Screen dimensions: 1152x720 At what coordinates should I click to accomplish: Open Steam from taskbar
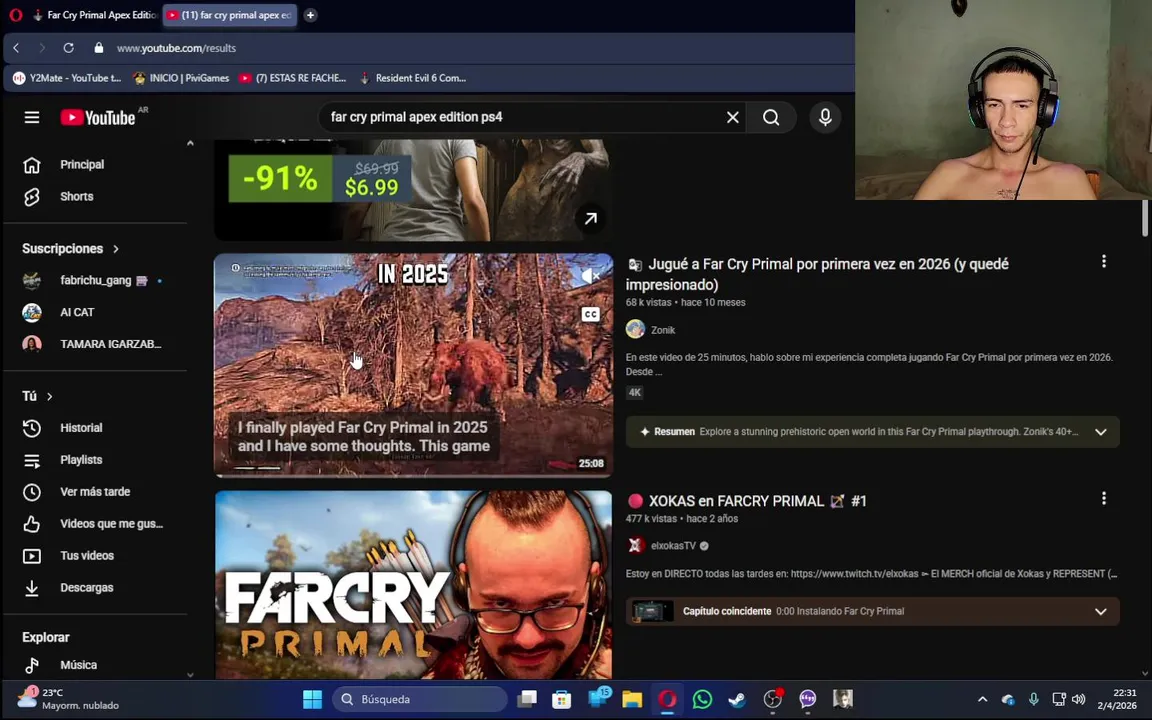point(737,699)
